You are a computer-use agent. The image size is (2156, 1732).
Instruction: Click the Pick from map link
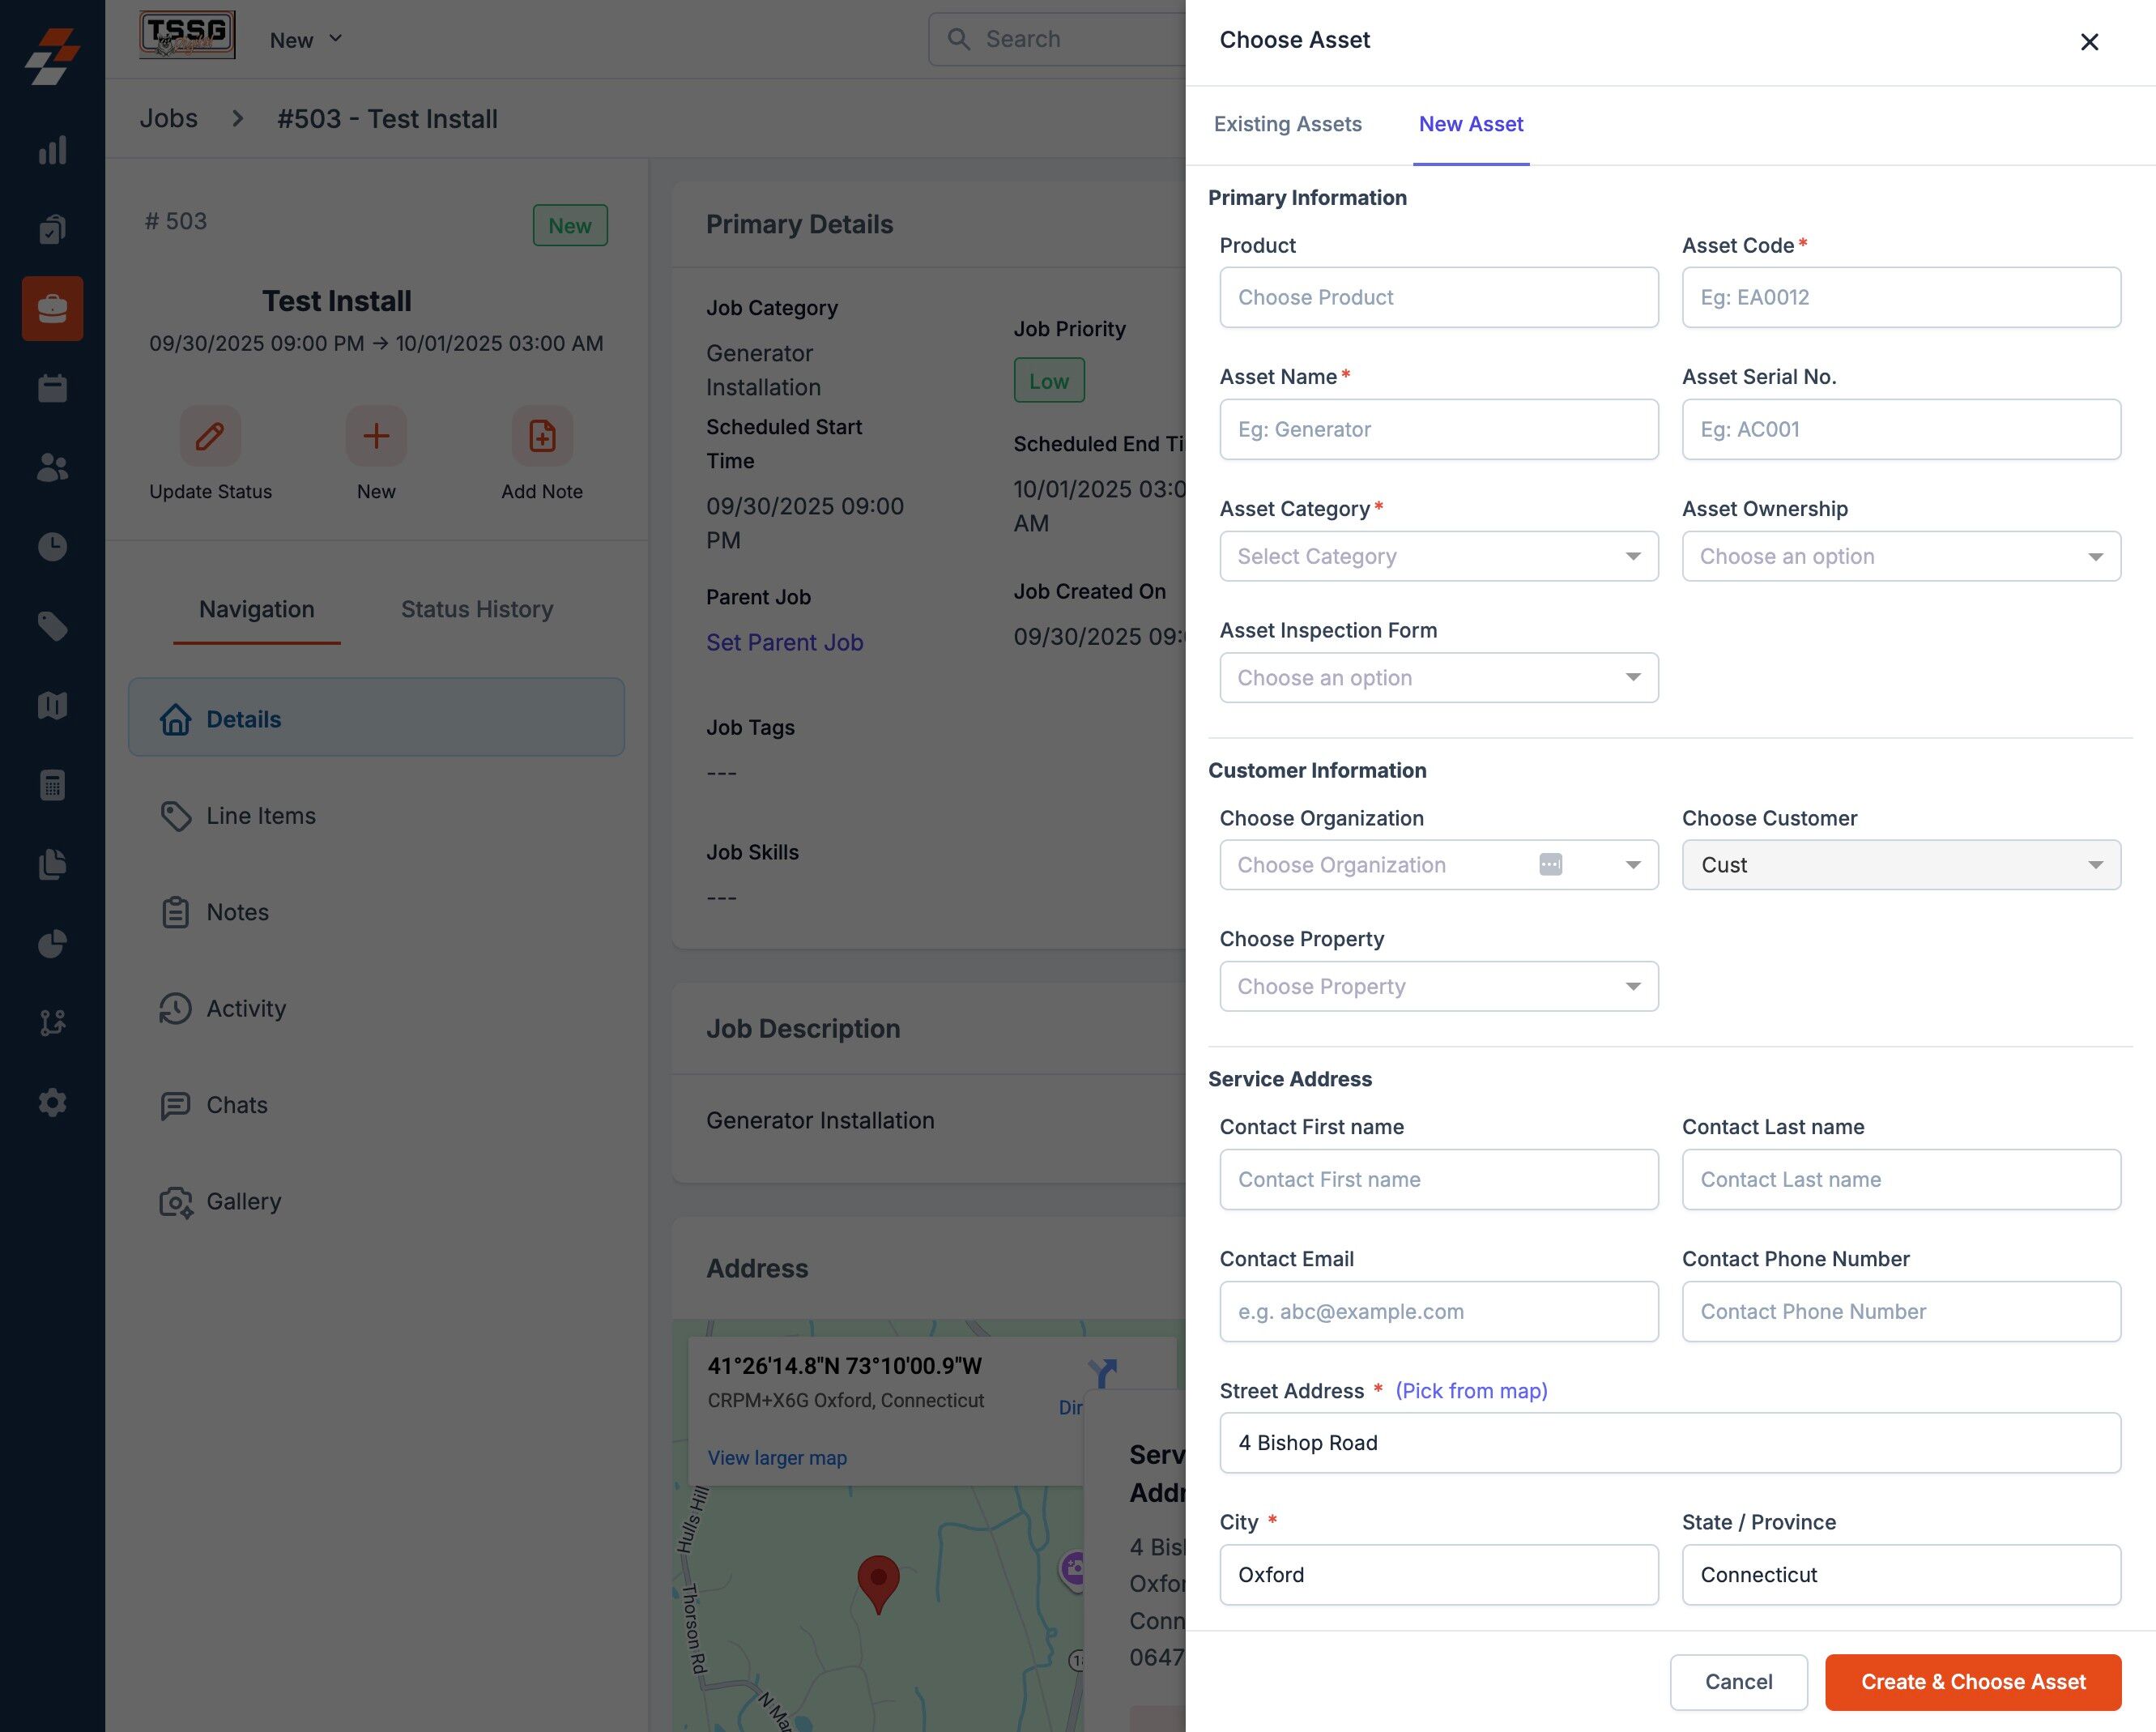click(x=1471, y=1391)
